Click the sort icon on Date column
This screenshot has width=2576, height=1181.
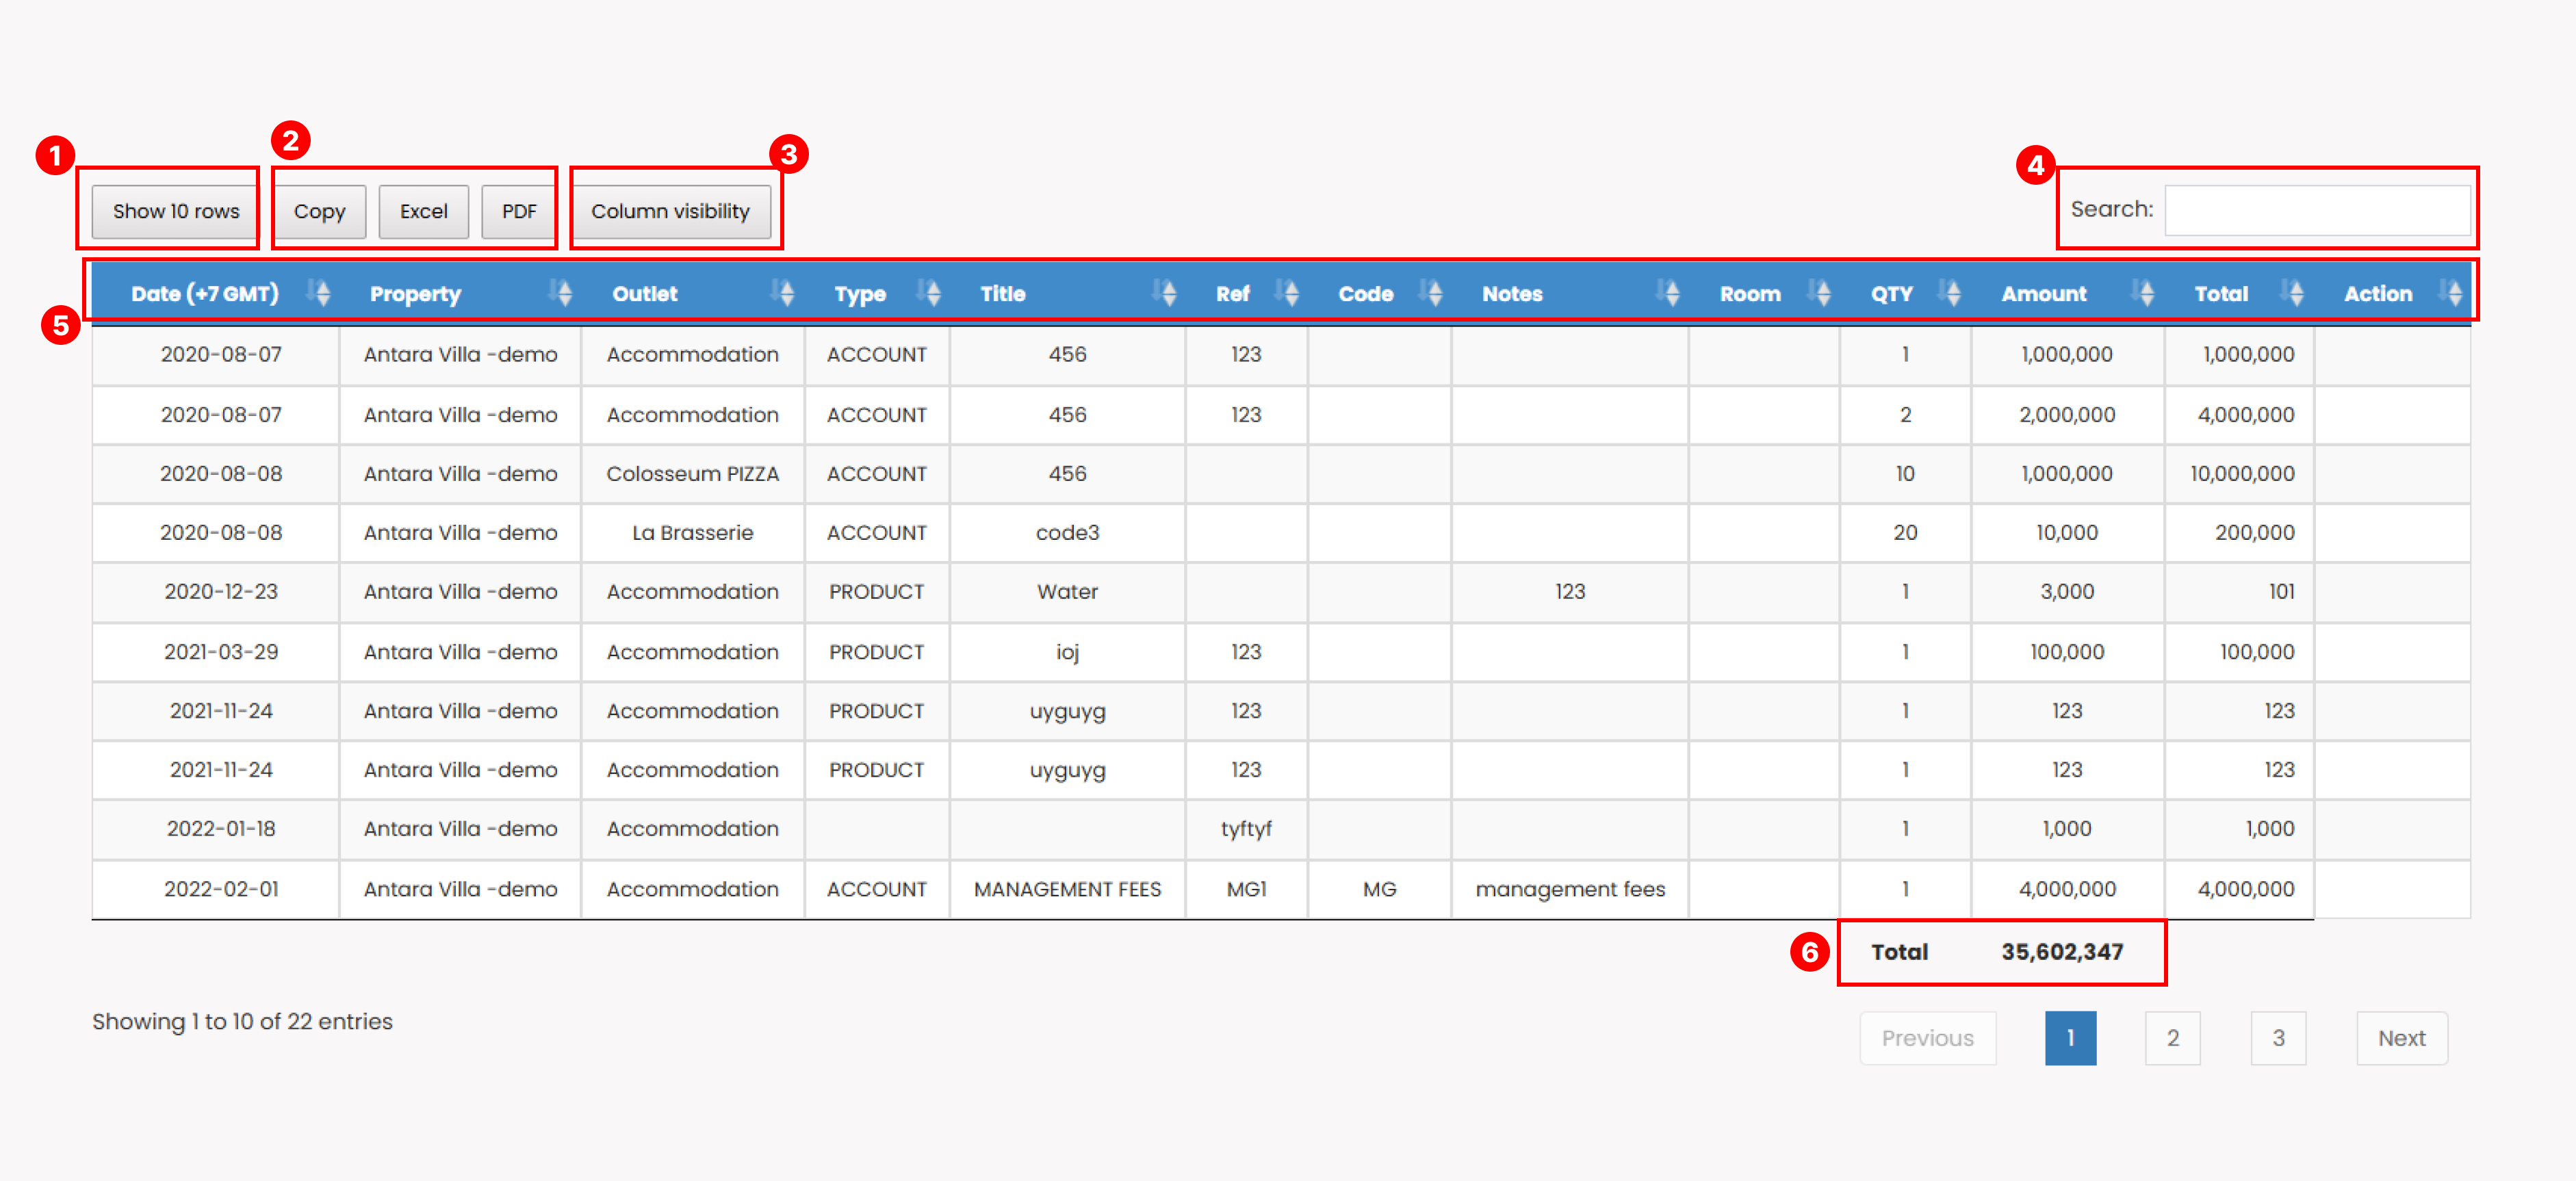point(319,293)
